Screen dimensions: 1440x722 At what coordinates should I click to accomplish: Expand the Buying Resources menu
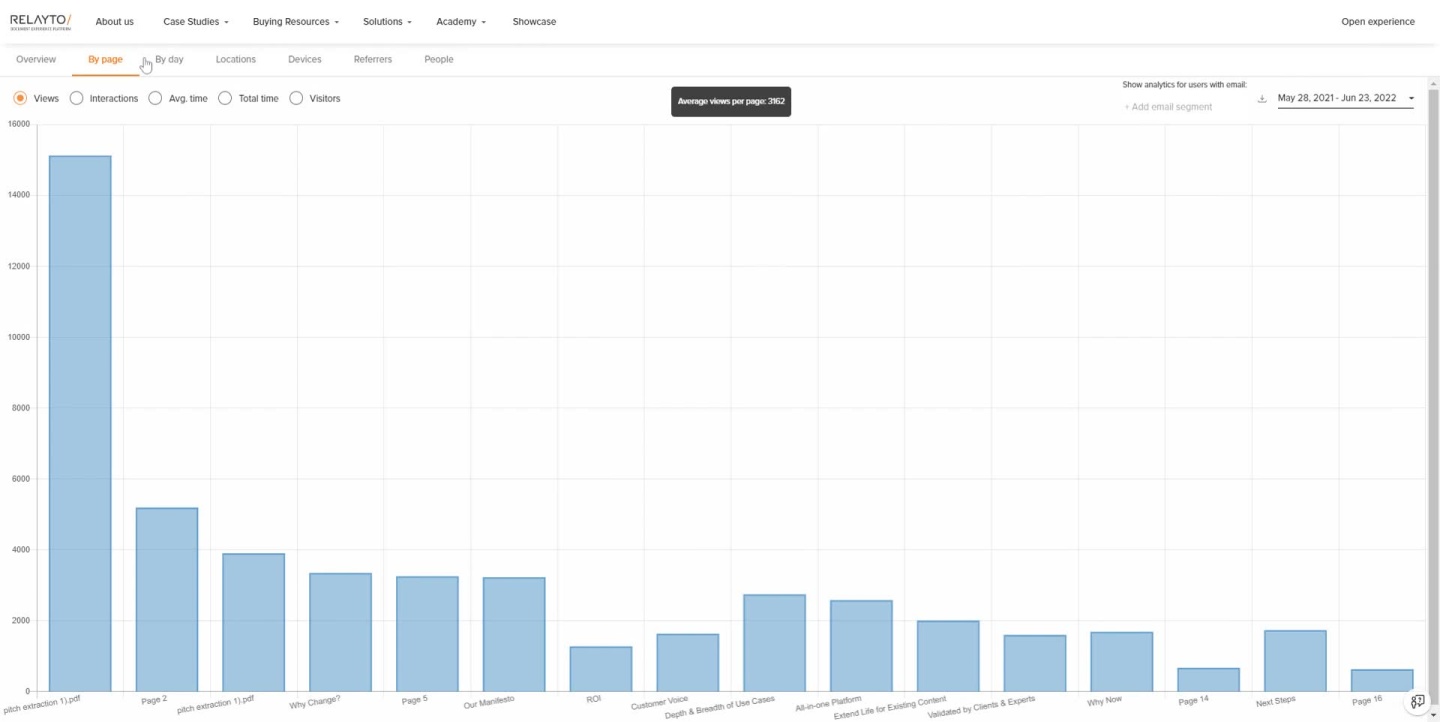click(295, 22)
